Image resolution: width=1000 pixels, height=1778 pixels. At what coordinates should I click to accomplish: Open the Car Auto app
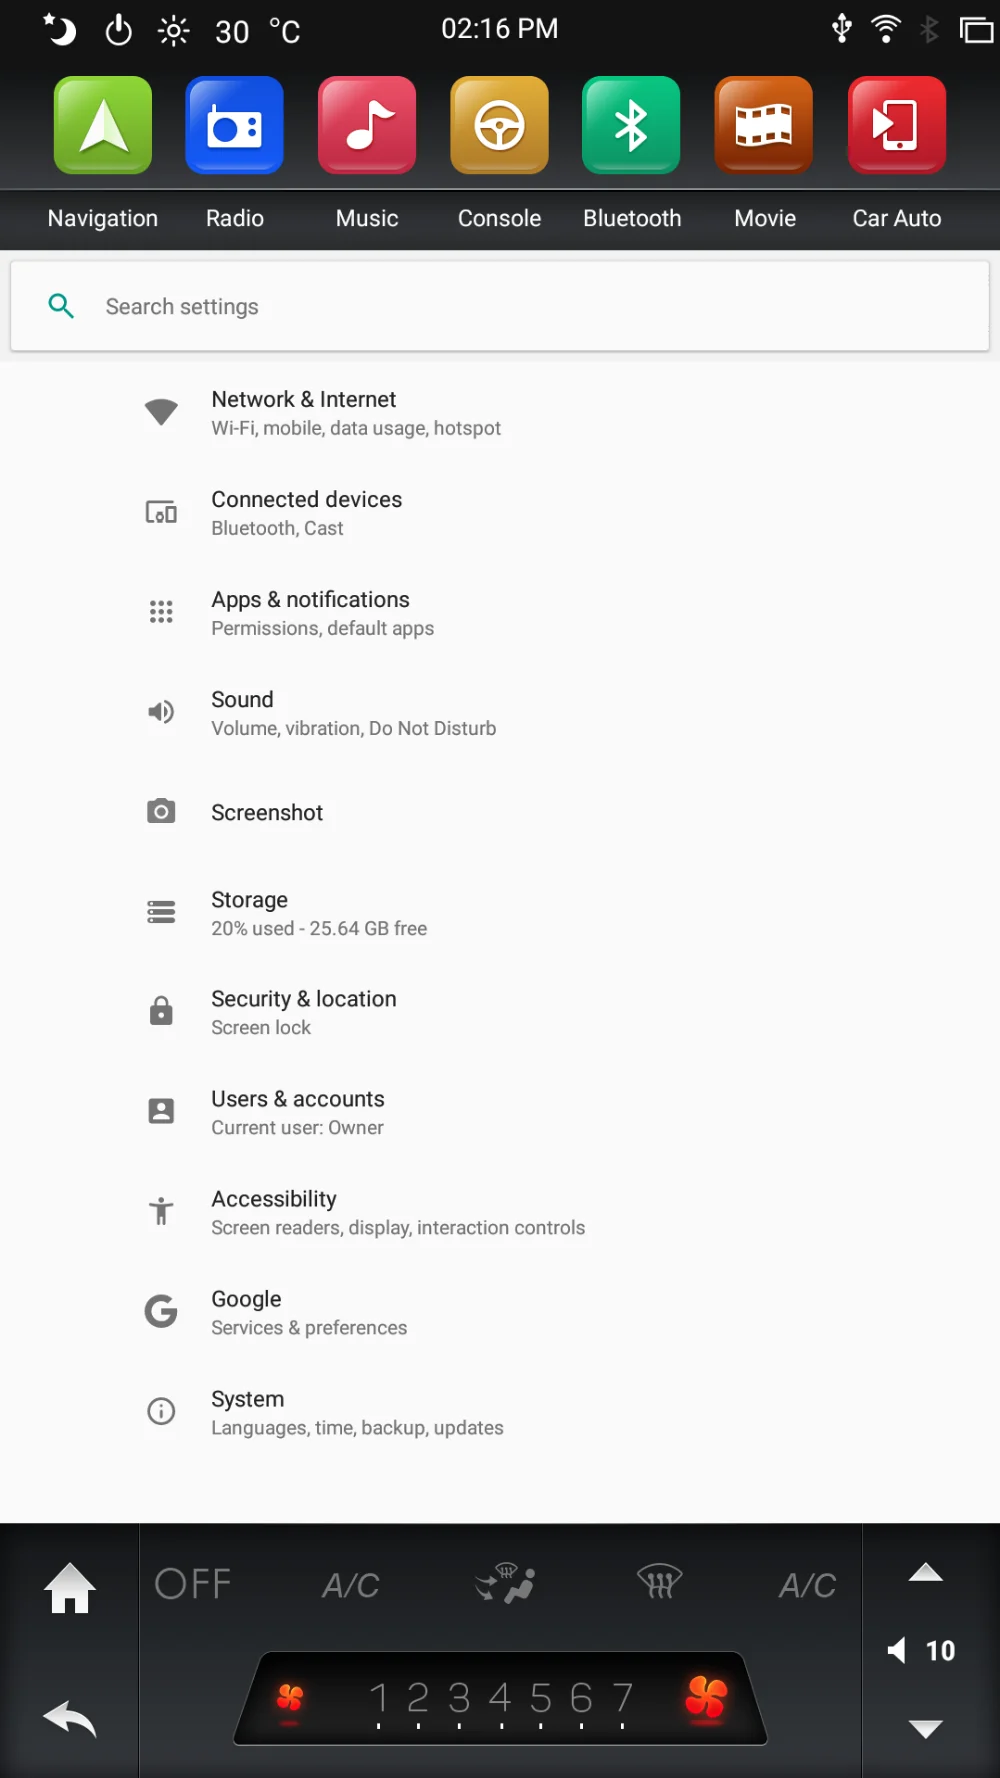tap(896, 126)
